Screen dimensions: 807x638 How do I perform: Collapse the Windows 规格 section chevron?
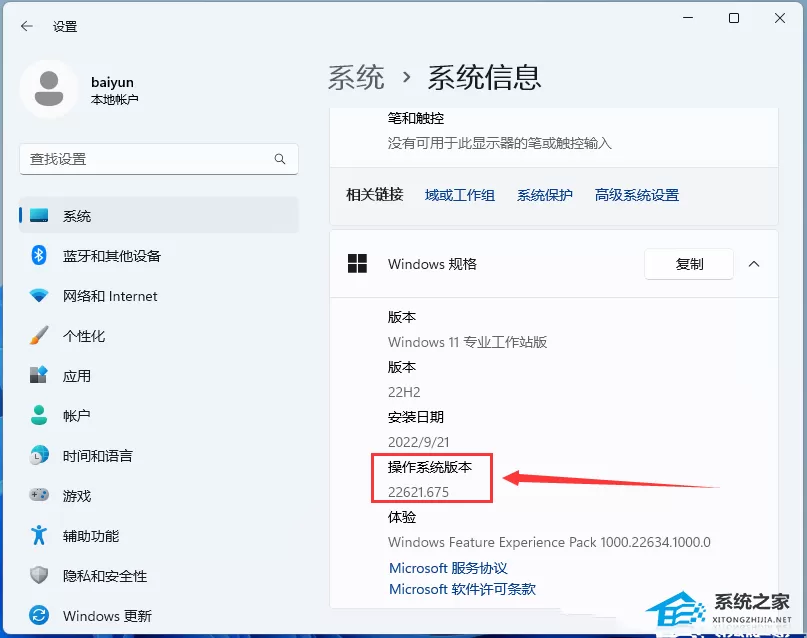754,264
